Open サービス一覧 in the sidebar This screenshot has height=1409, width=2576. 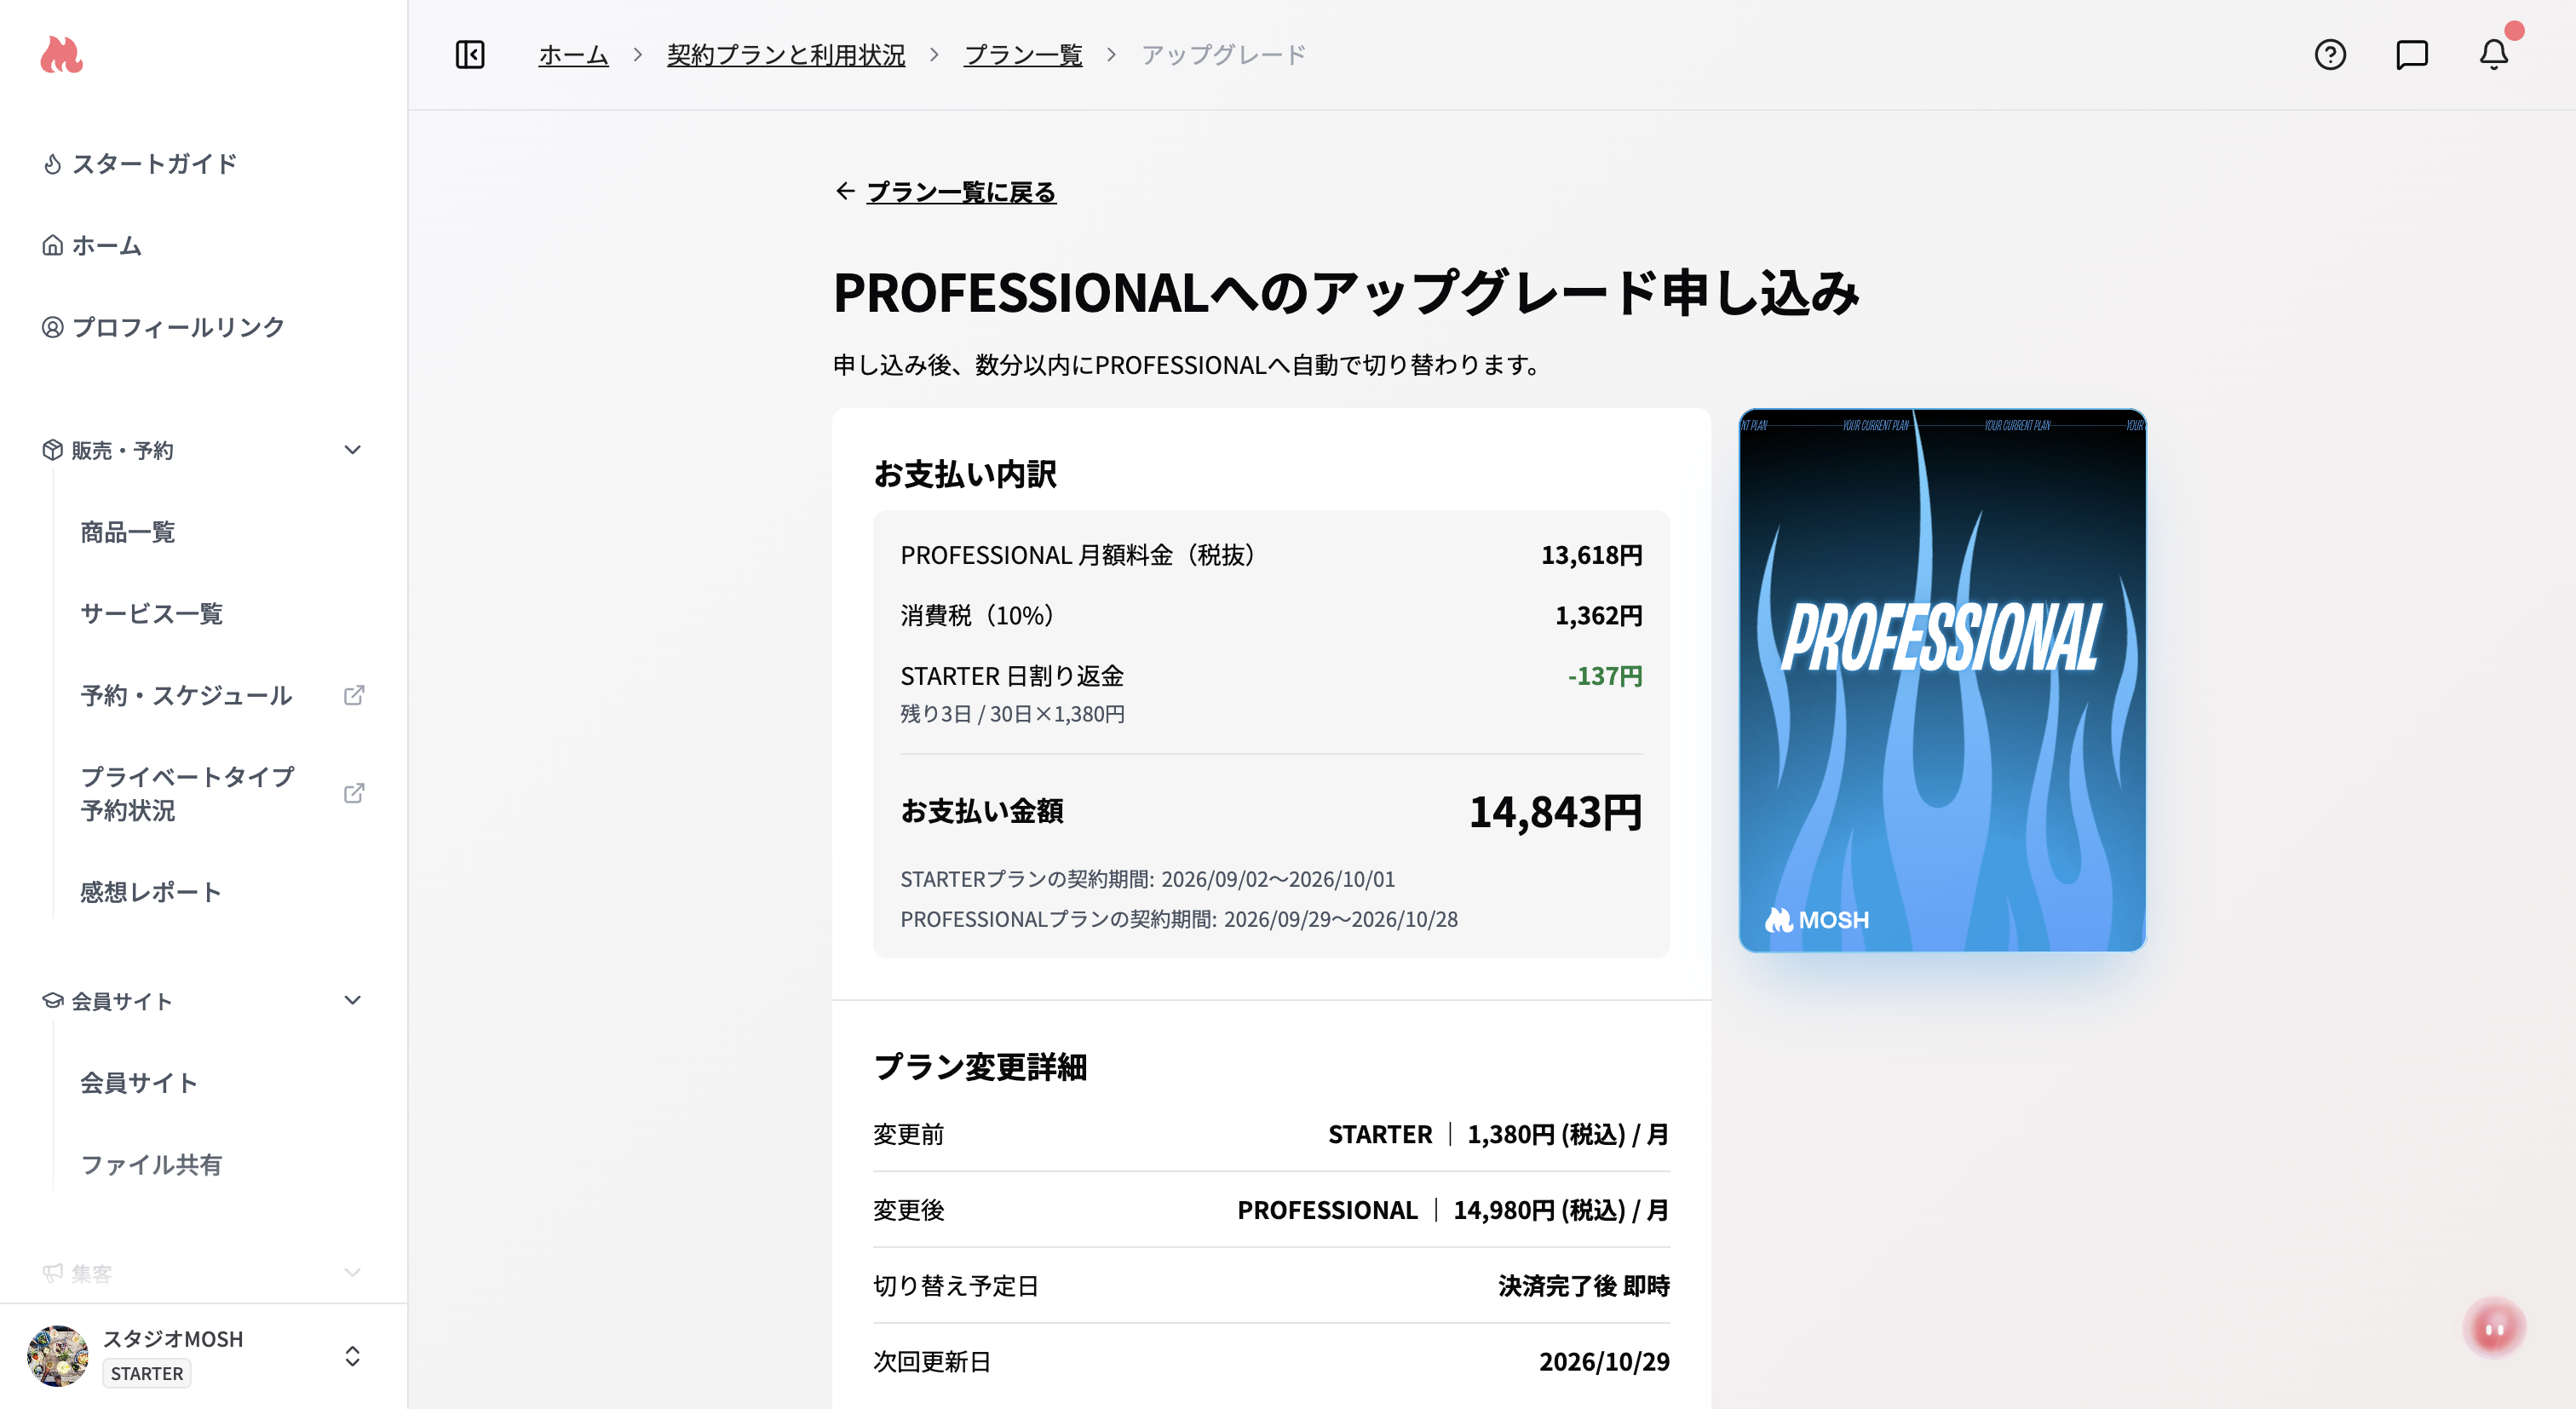pyautogui.click(x=152, y=614)
